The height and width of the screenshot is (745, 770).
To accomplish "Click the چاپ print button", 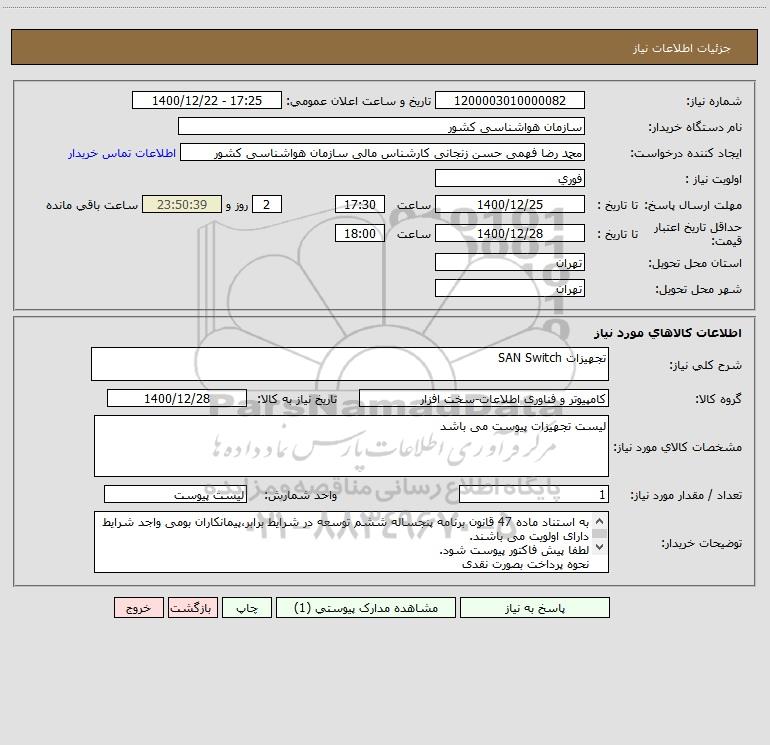I will point(247,608).
